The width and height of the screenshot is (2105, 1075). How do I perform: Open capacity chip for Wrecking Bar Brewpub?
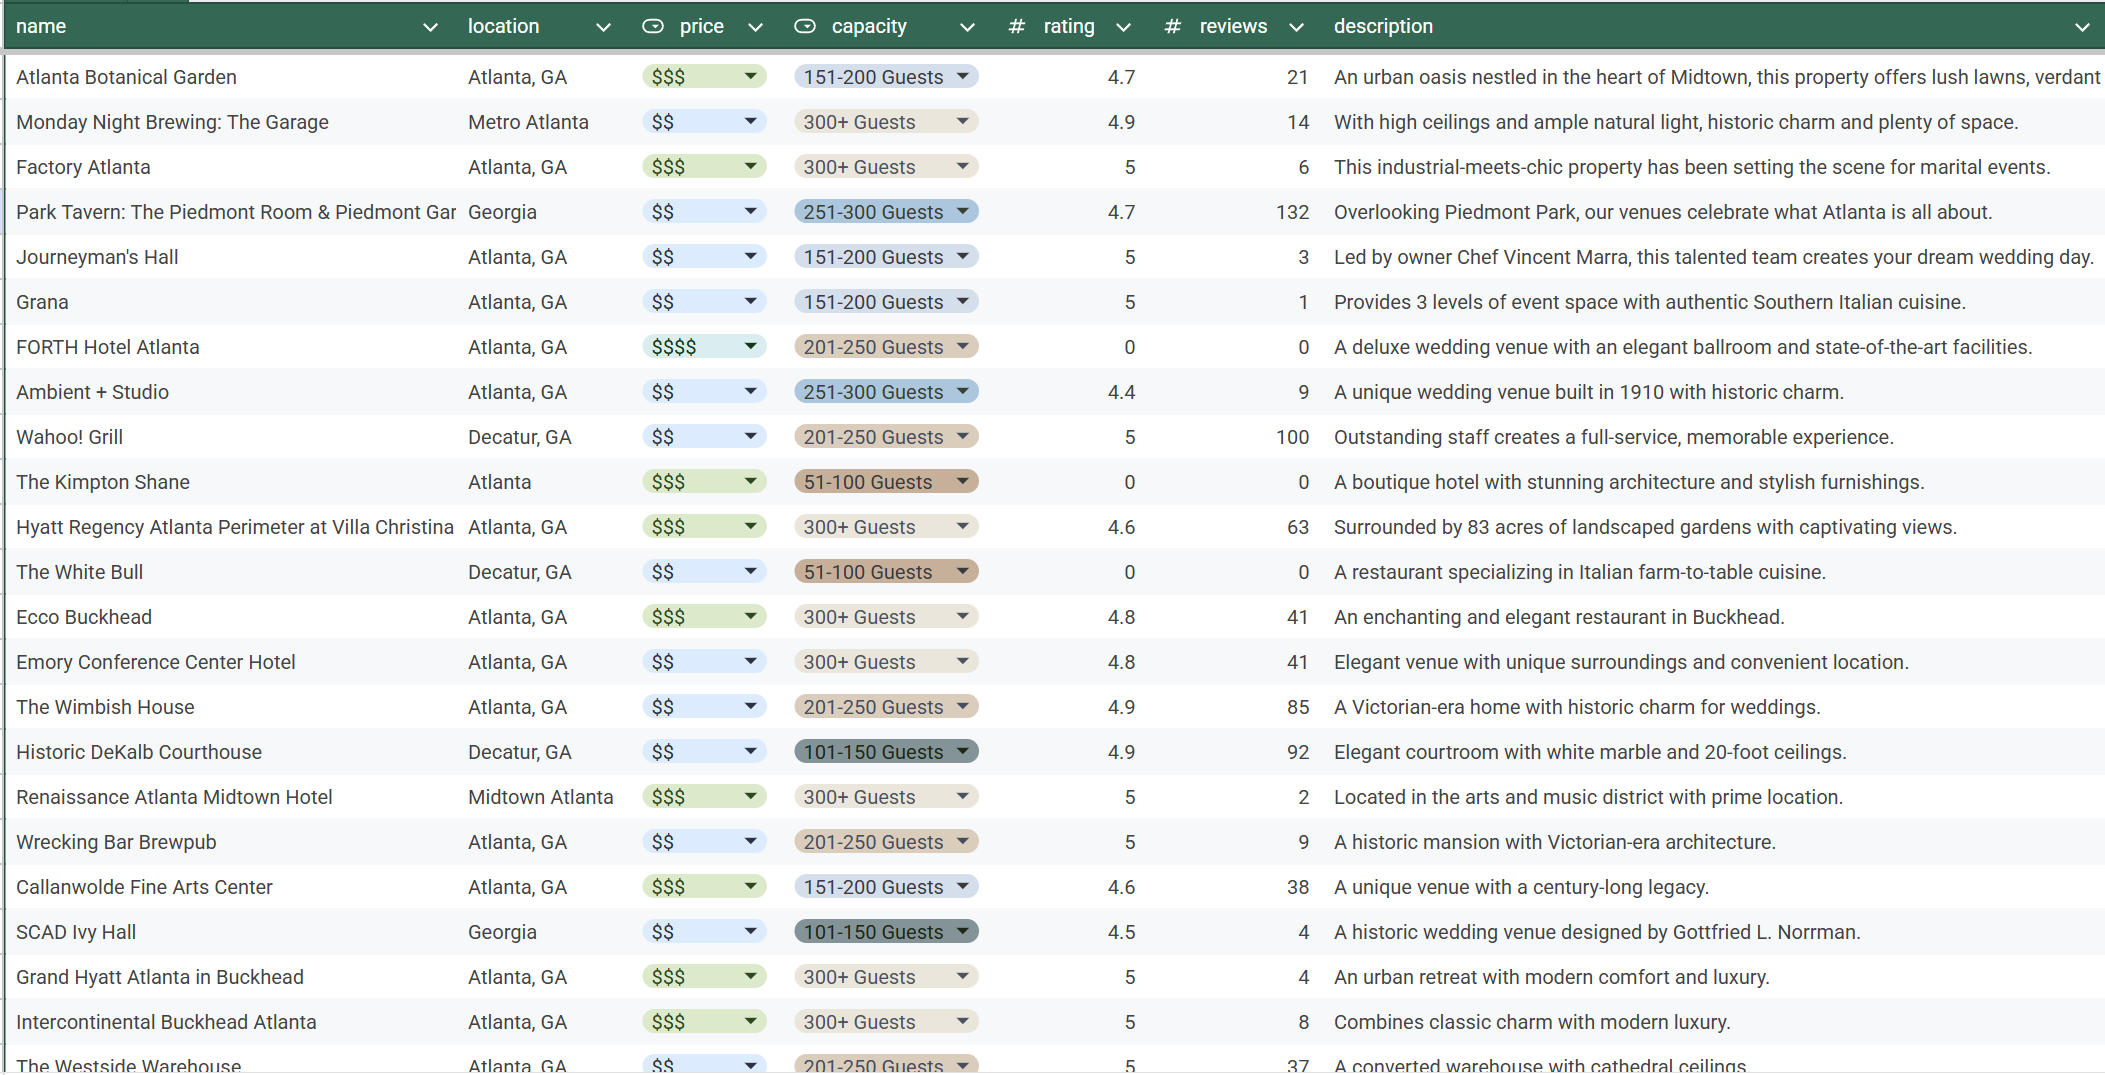pos(886,842)
